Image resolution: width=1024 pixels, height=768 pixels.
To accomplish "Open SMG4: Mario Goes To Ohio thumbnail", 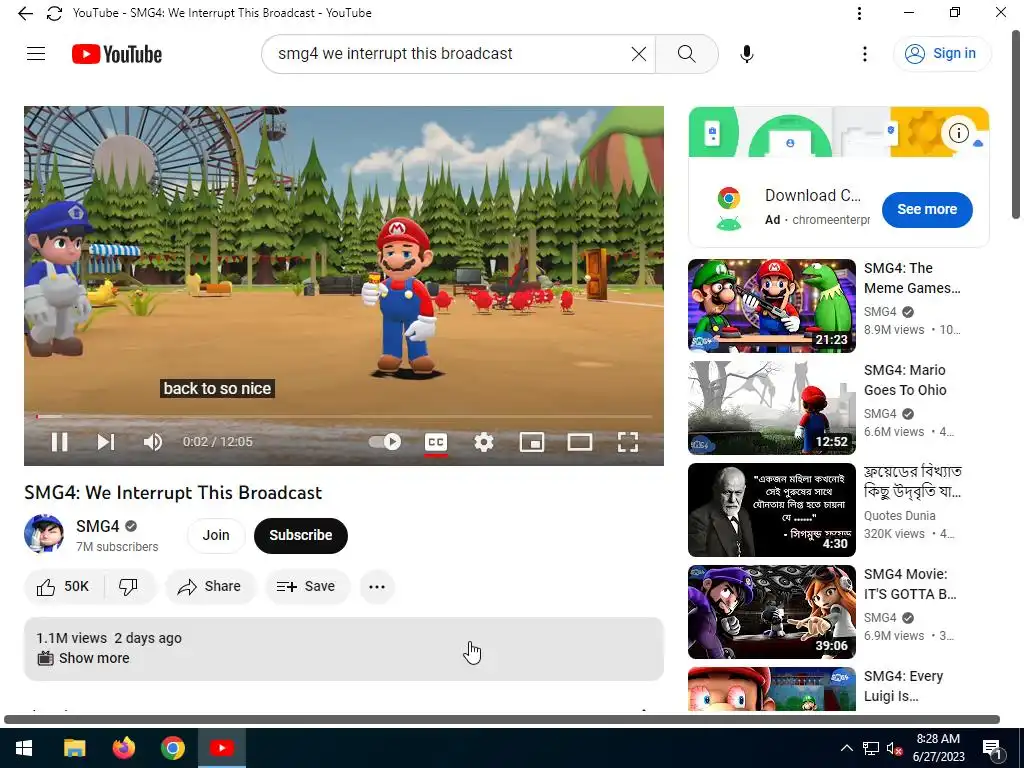I will pyautogui.click(x=771, y=408).
